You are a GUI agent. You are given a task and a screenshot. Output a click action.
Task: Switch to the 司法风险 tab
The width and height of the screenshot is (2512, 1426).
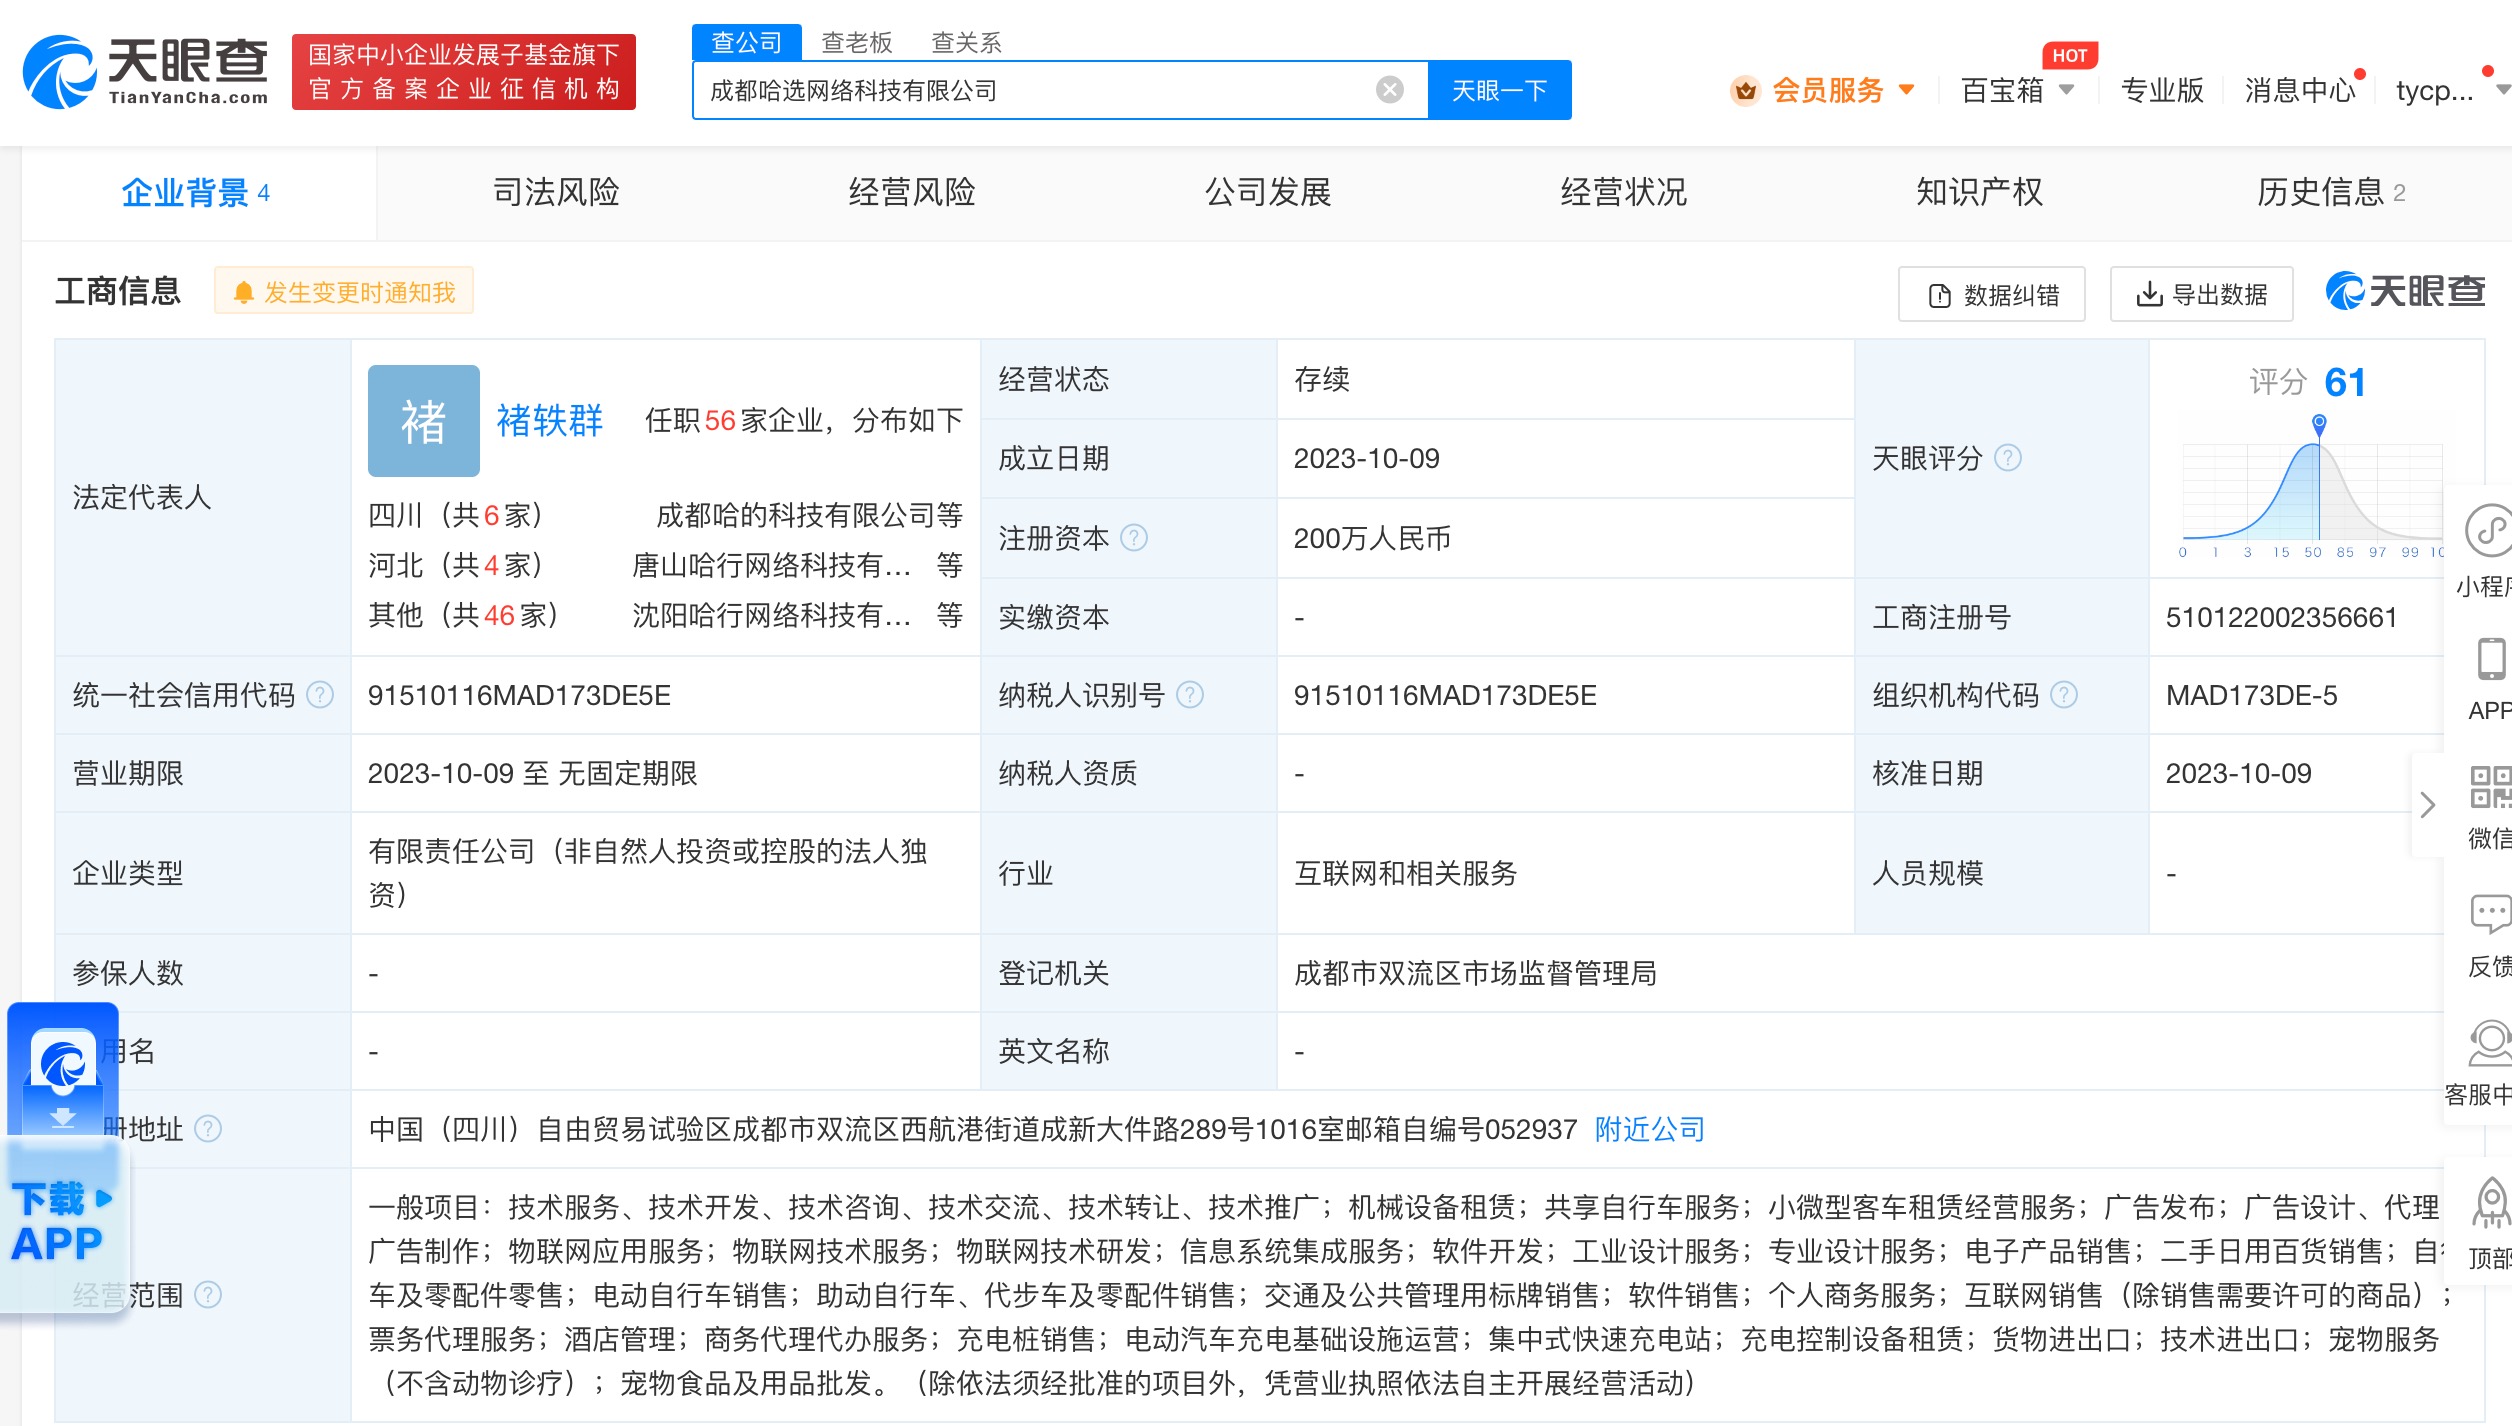(556, 192)
